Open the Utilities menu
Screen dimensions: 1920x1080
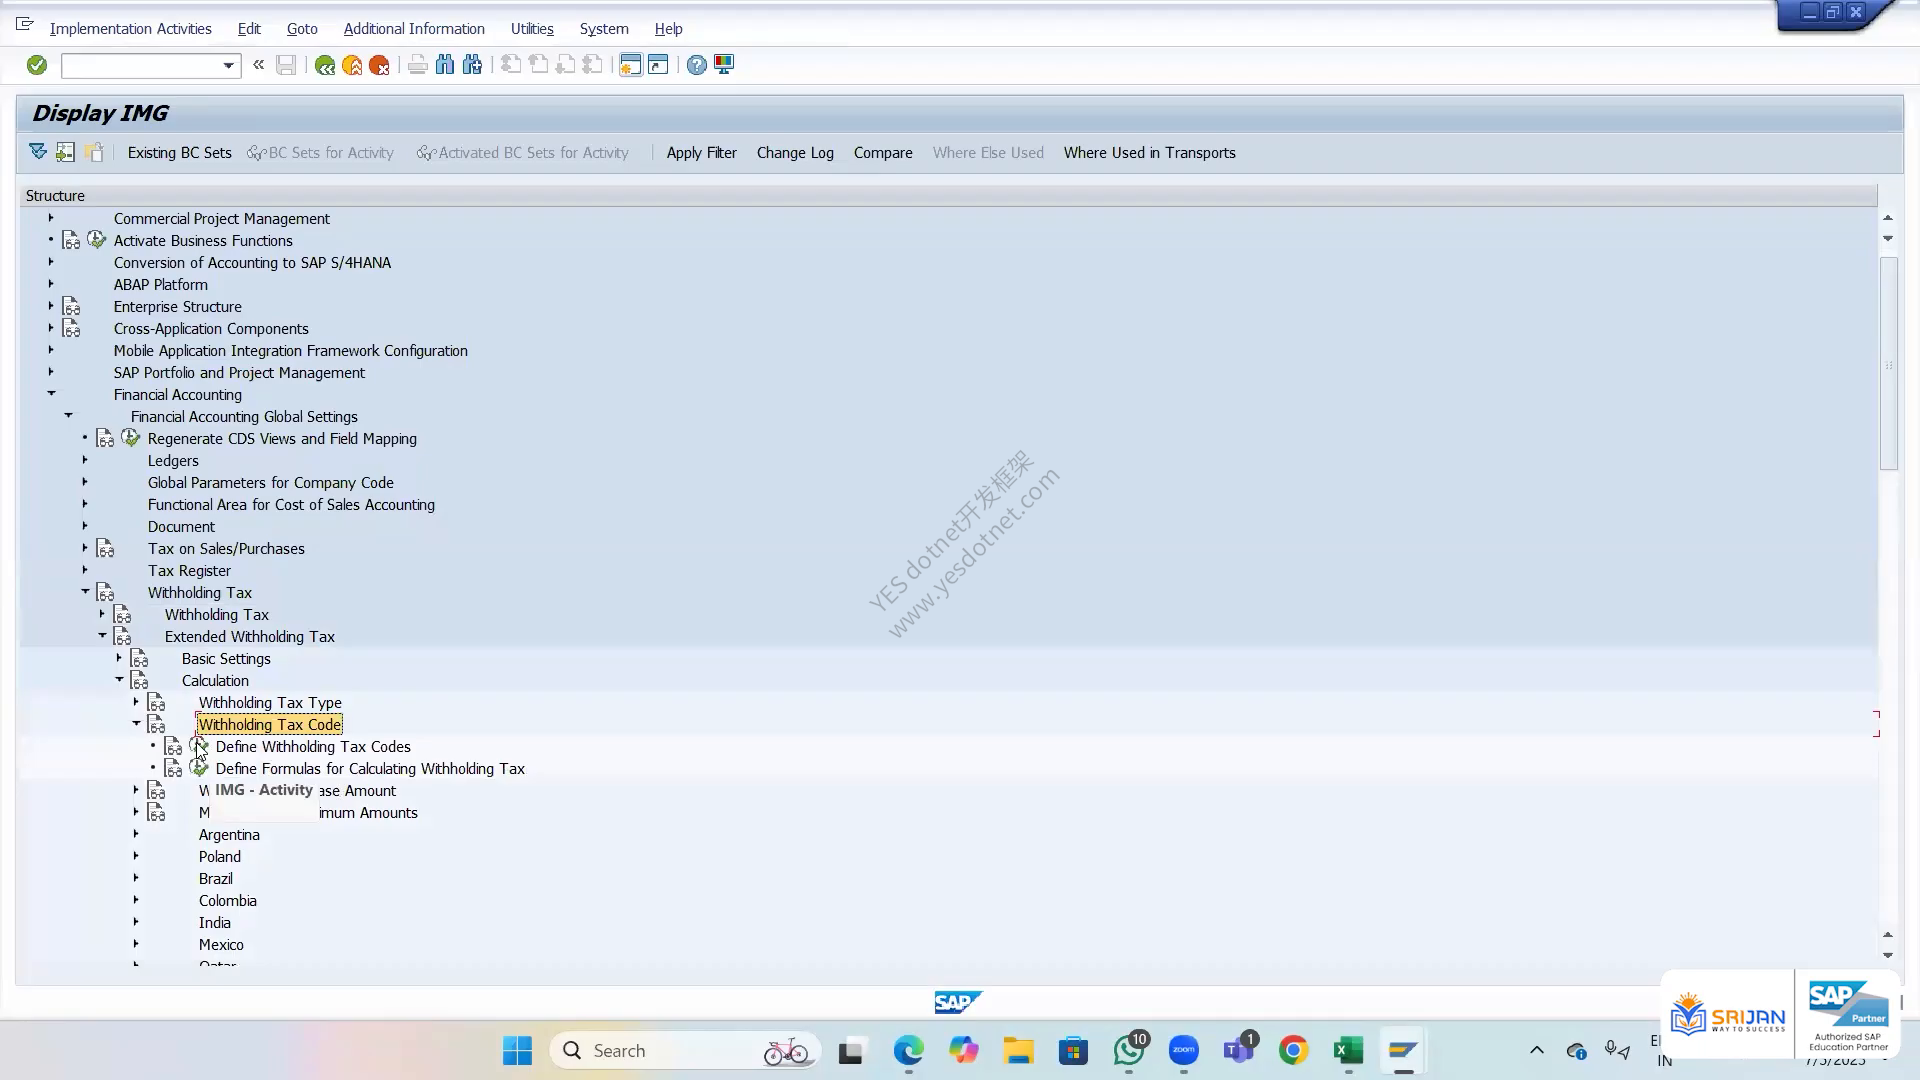point(532,29)
